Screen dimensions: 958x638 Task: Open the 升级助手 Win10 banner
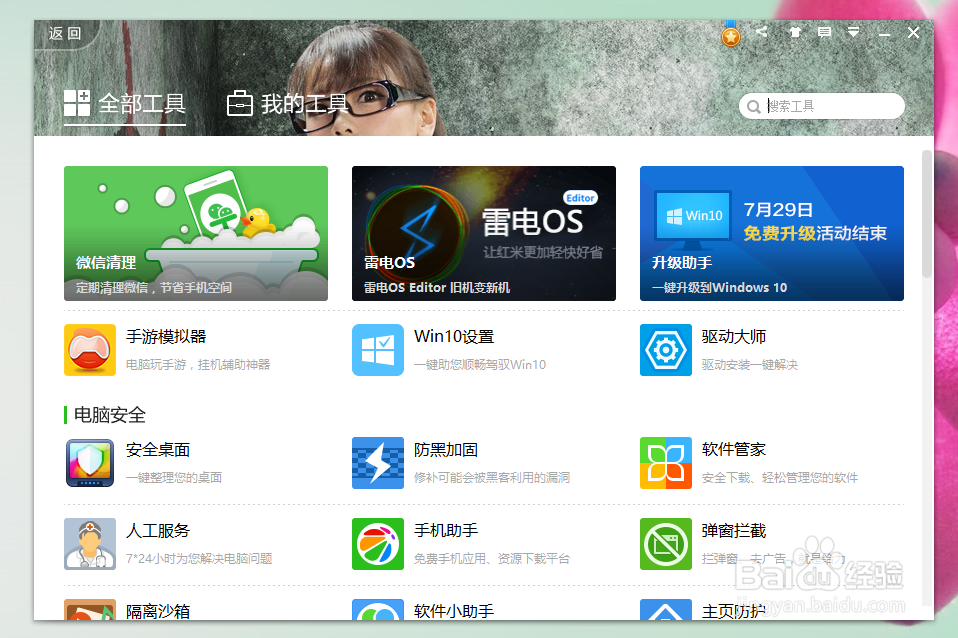point(772,233)
